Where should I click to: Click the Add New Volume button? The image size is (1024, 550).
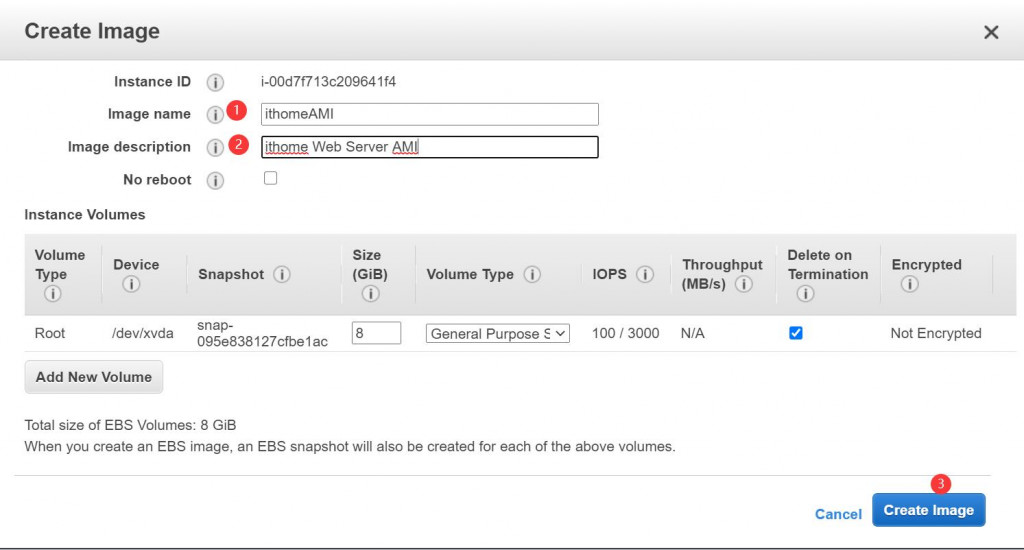click(x=93, y=377)
